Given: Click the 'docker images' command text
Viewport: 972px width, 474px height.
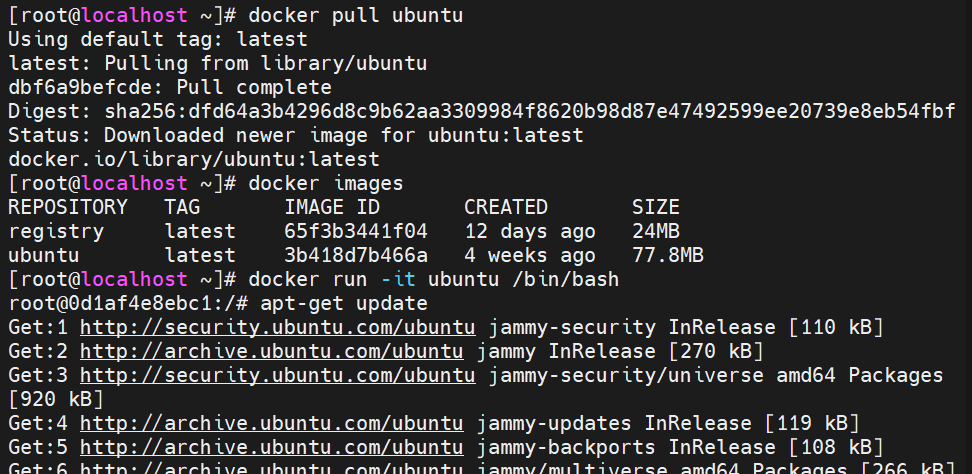Looking at the screenshot, I should pyautogui.click(x=325, y=183).
